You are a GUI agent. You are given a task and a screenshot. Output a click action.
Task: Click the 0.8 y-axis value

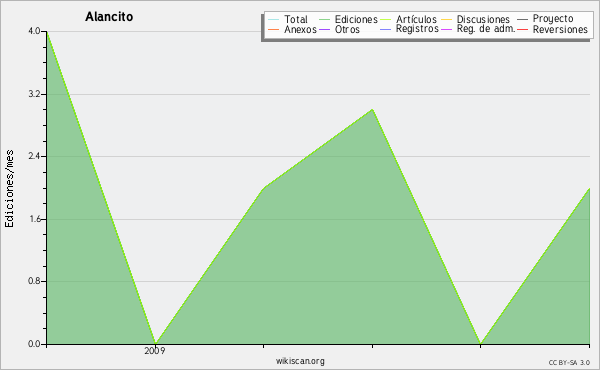[34, 281]
